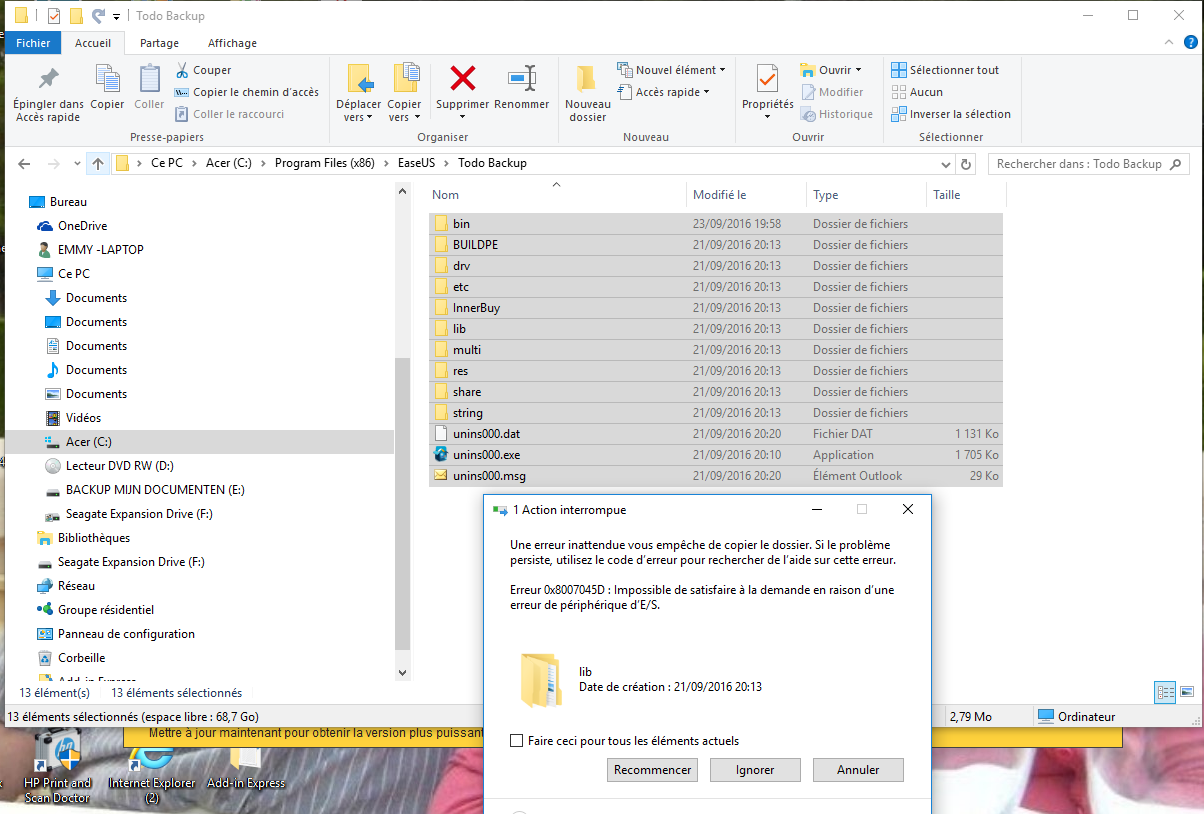Click the Coller clipboard icon
The width and height of the screenshot is (1204, 814).
point(149,79)
